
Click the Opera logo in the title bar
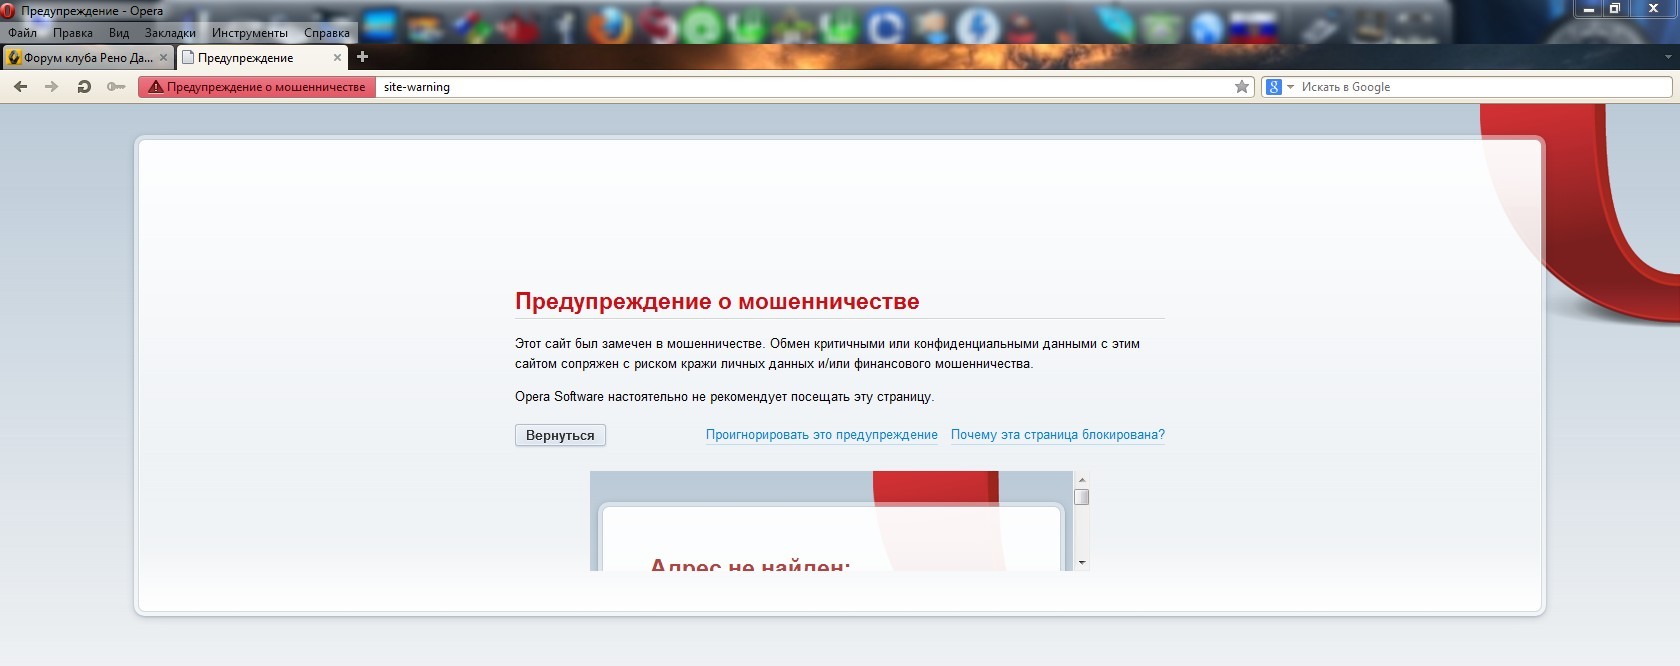(x=8, y=11)
